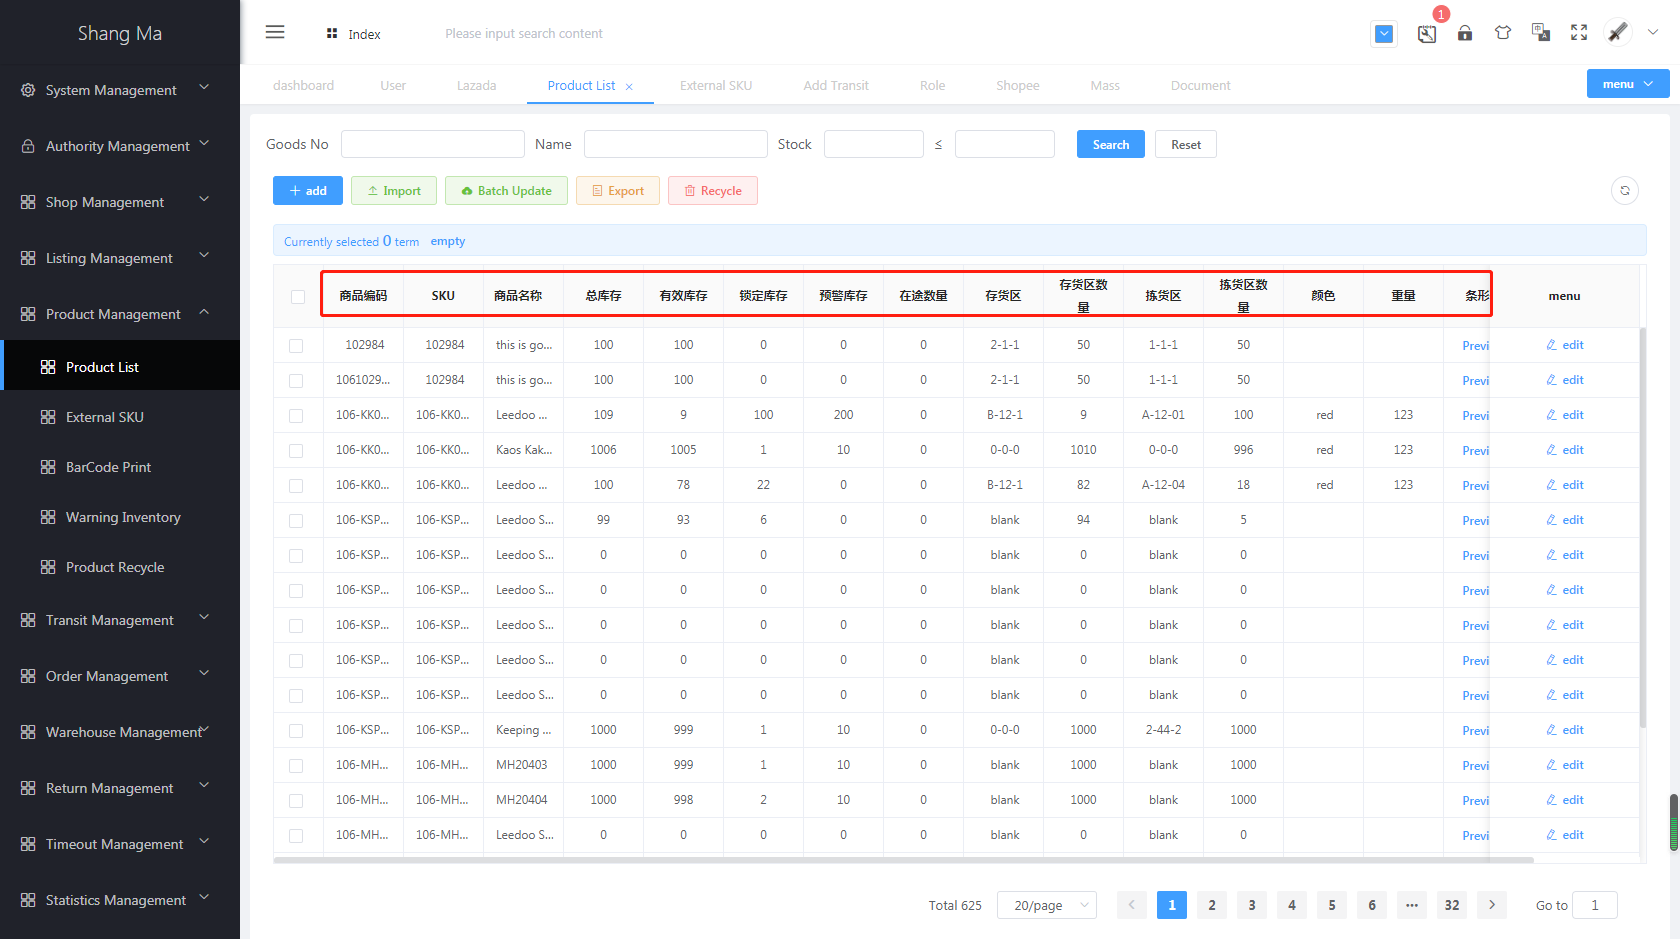Image resolution: width=1680 pixels, height=939 pixels.
Task: Switch to the dashboard tab
Action: click(303, 86)
